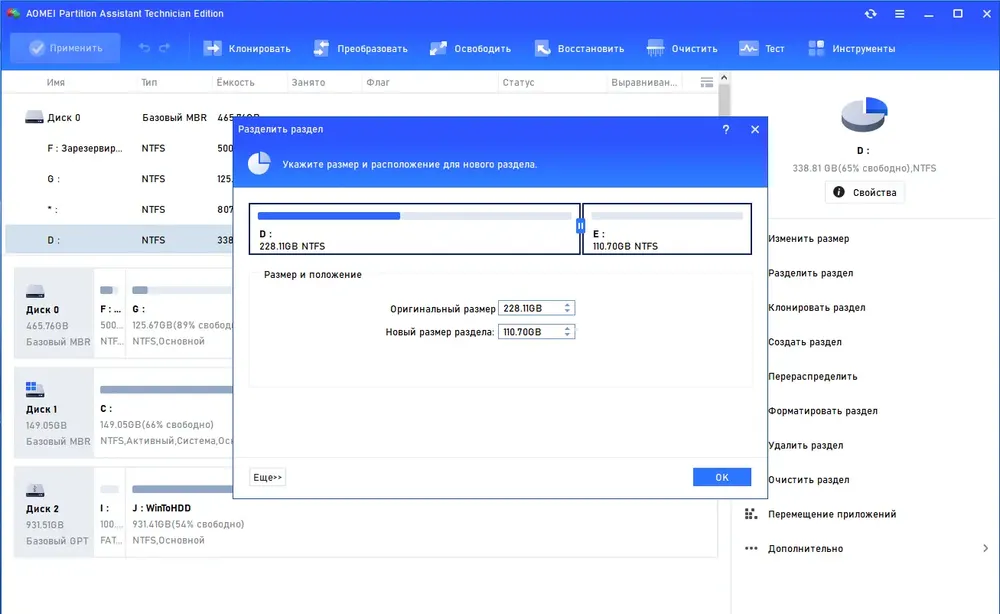Click the help question mark in dialog

[726, 129]
